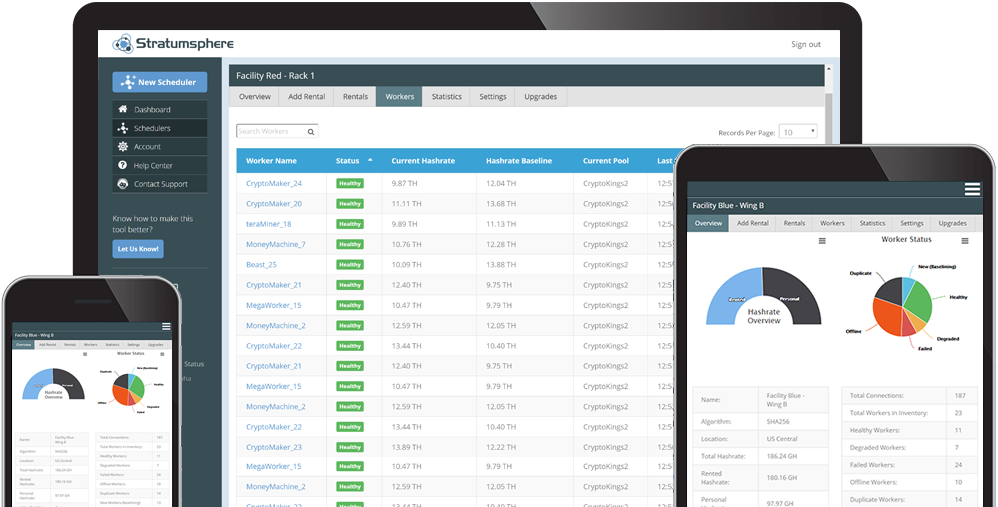Open the hamburger menu on the phone
Image resolution: width=998 pixels, height=507 pixels.
click(166, 326)
